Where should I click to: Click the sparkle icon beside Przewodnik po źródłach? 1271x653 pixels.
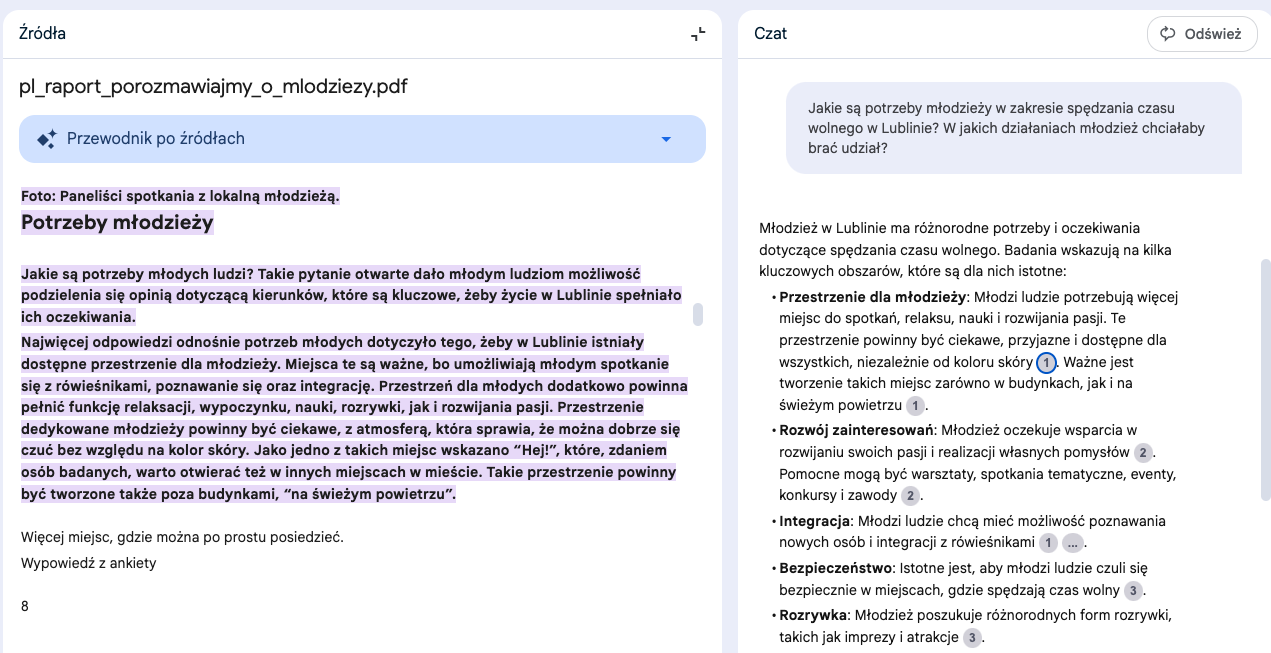tap(46, 139)
